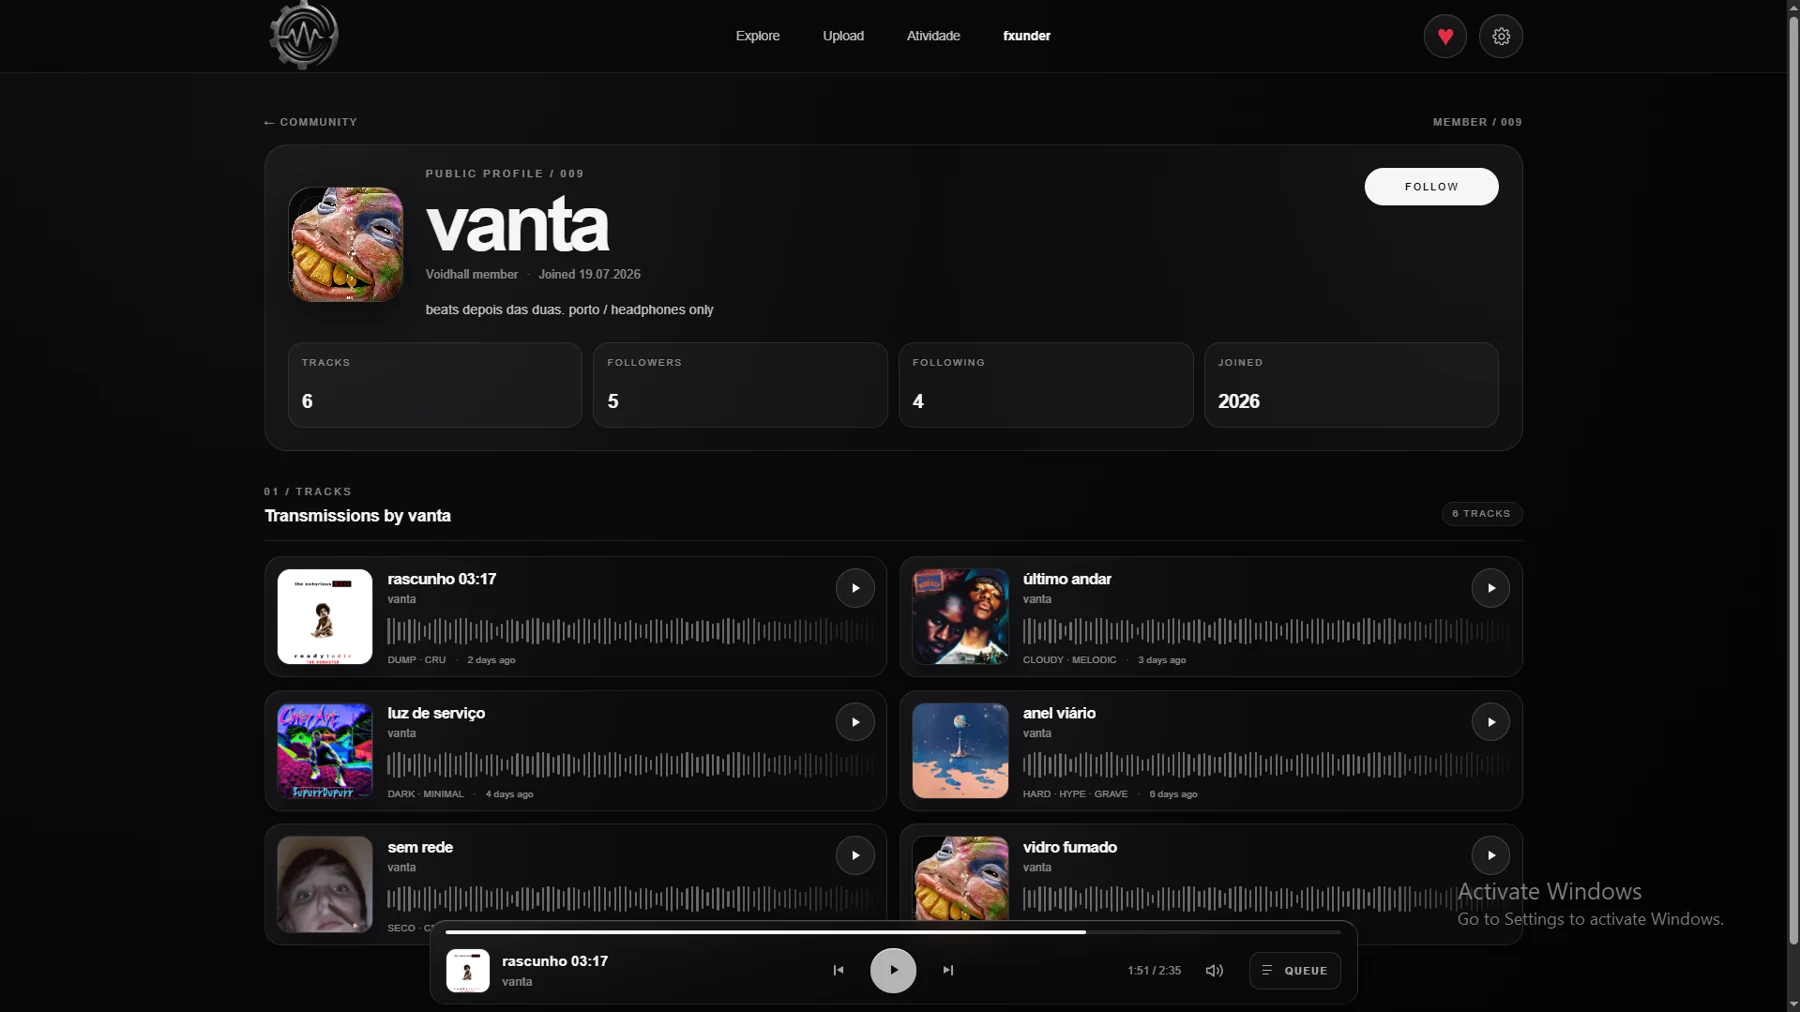Open the settings gear icon
1800x1012 pixels.
point(1501,36)
